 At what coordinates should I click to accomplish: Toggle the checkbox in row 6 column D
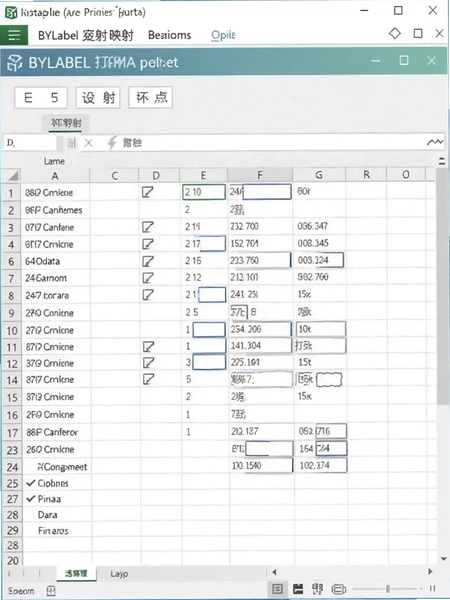[148, 261]
